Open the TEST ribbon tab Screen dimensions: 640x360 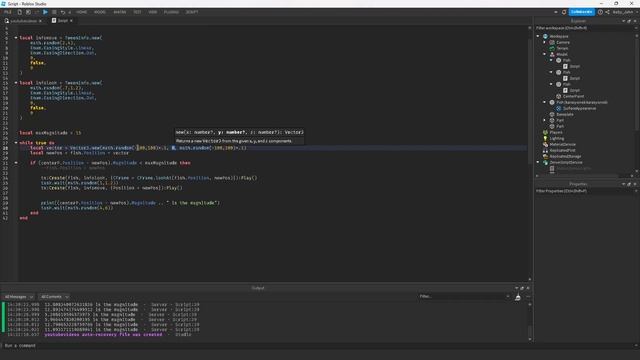[137, 12]
